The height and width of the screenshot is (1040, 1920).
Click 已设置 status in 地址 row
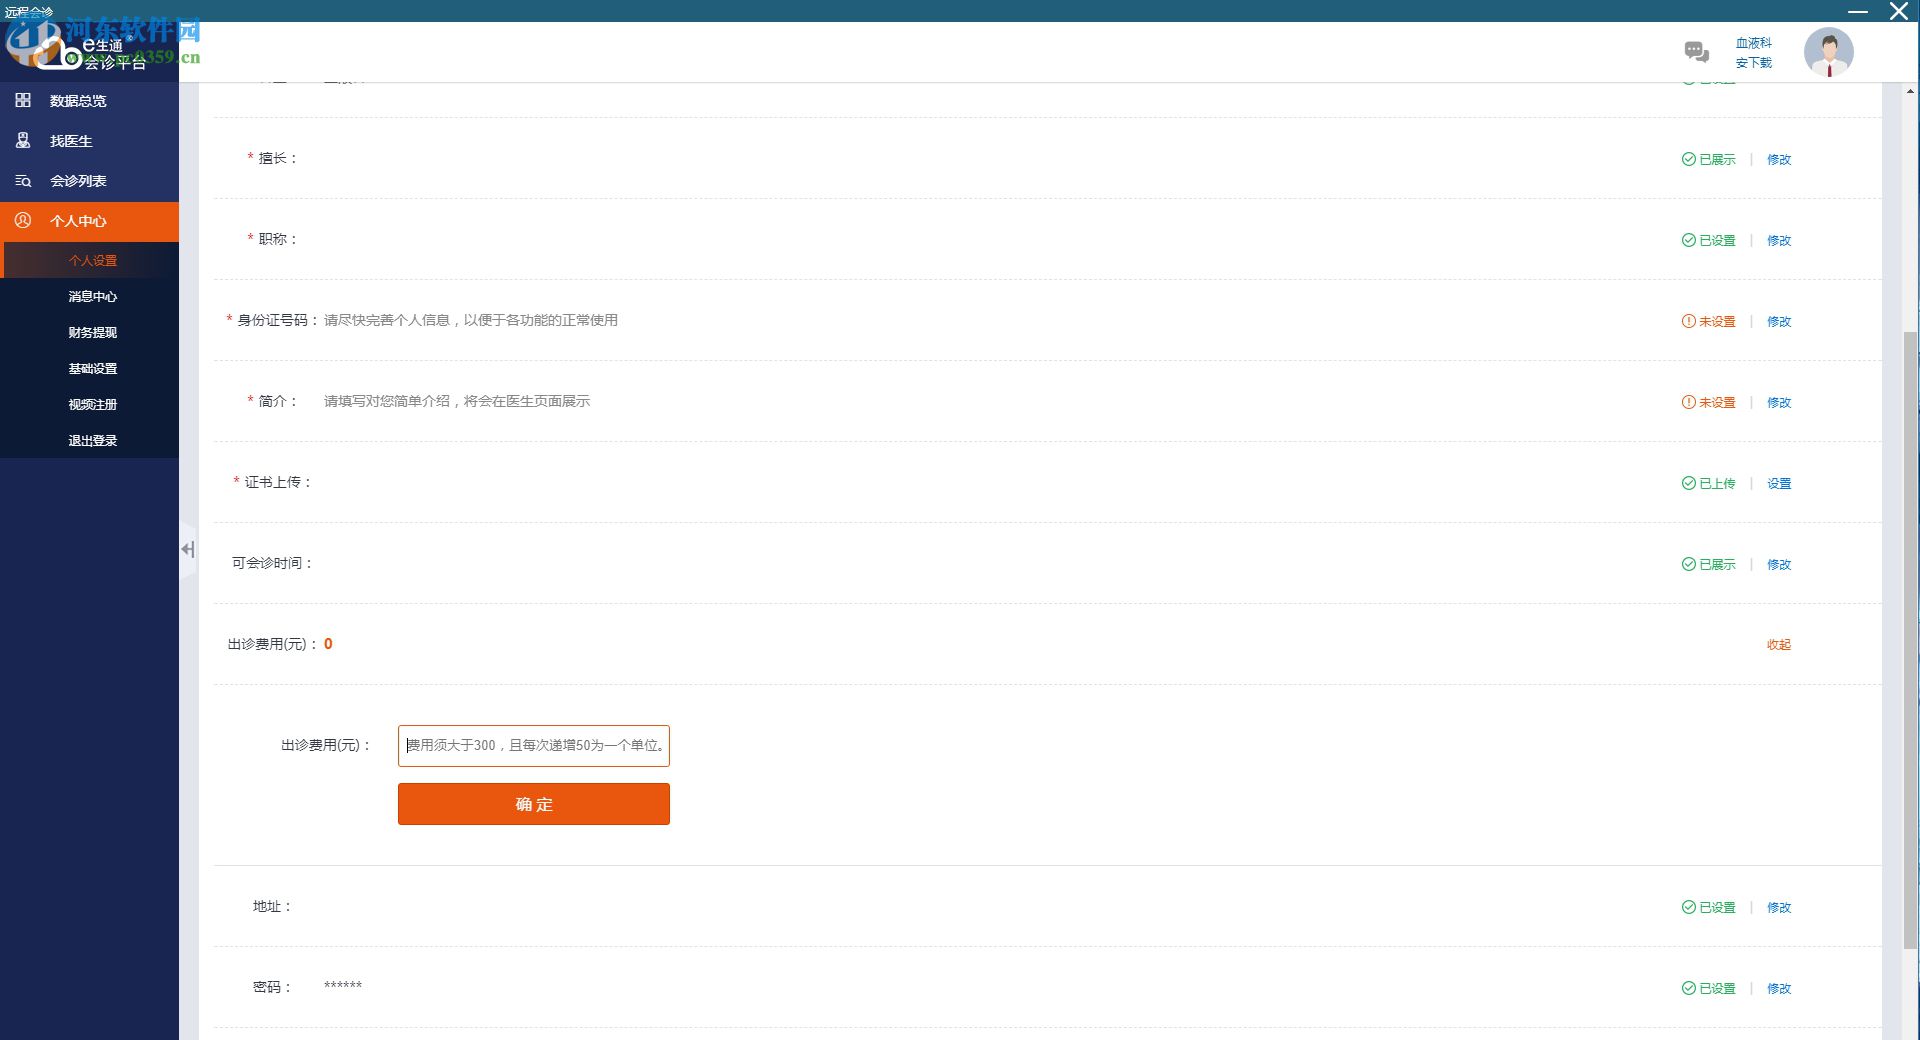[x=1708, y=907]
